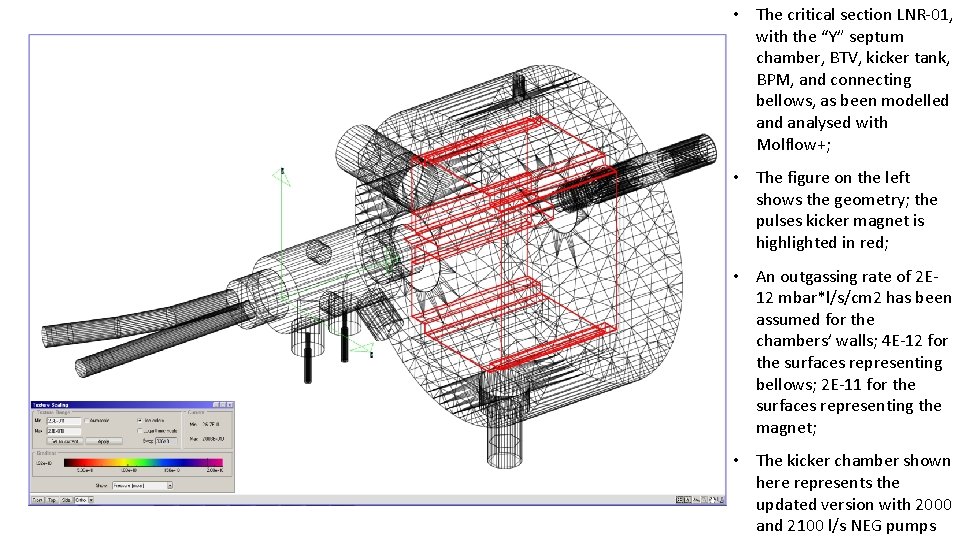The width and height of the screenshot is (960, 540).
Task: Click the Set to current button
Action: 64,441
